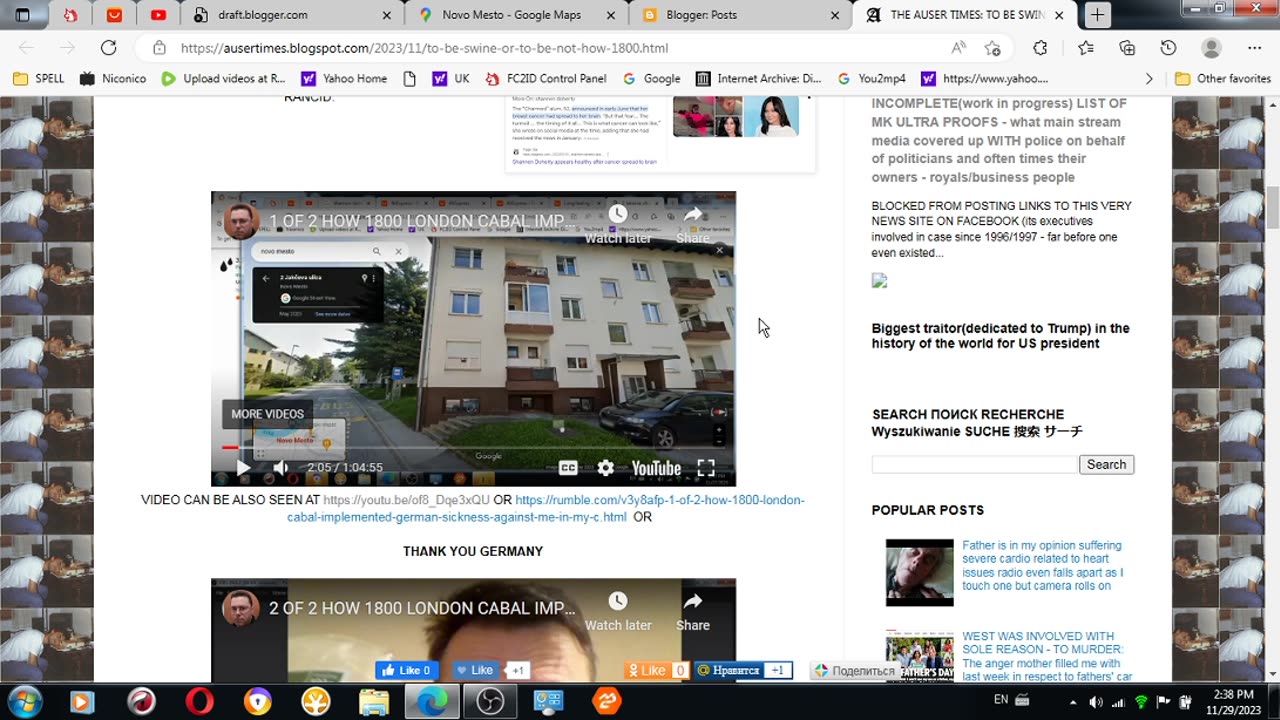Open browser History icon
This screenshot has width=1280, height=720.
tap(1168, 48)
